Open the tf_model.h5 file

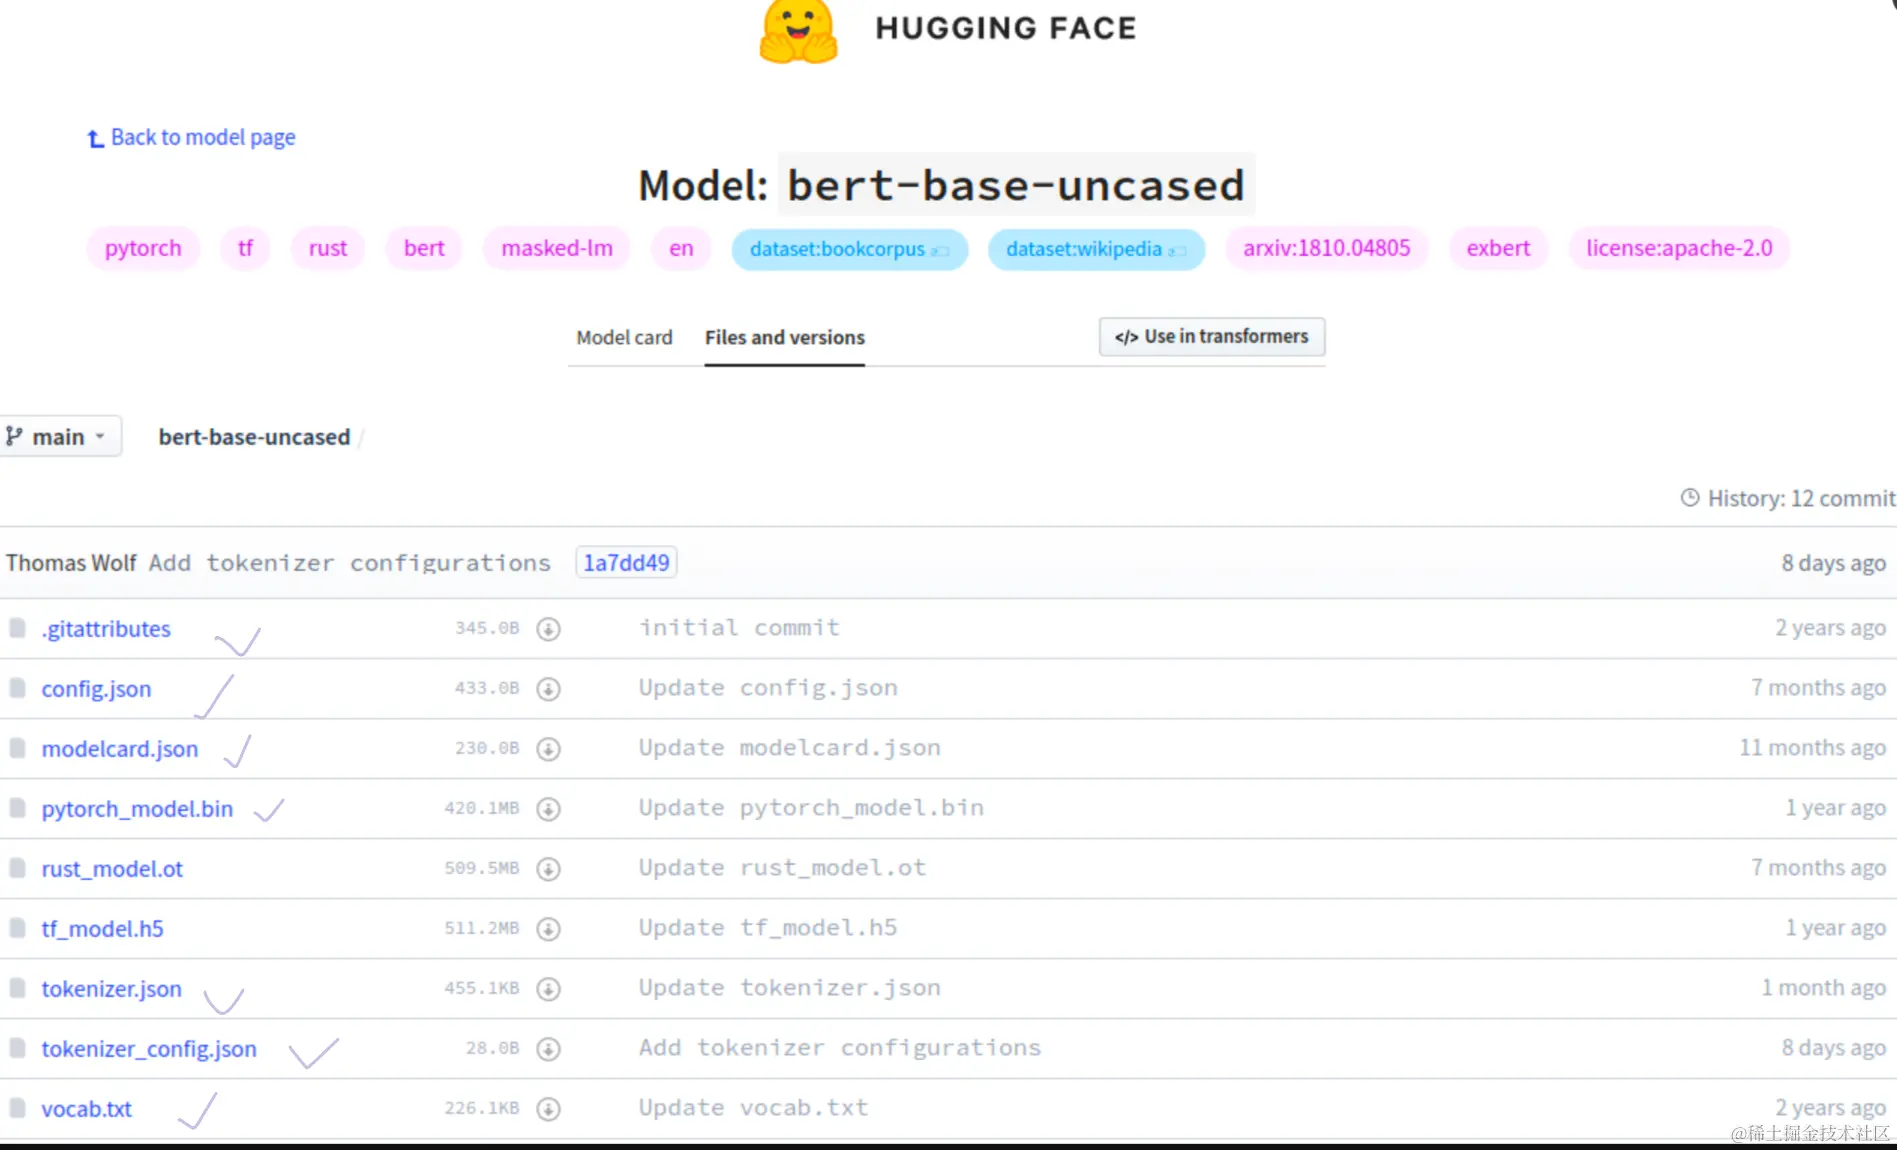102,929
